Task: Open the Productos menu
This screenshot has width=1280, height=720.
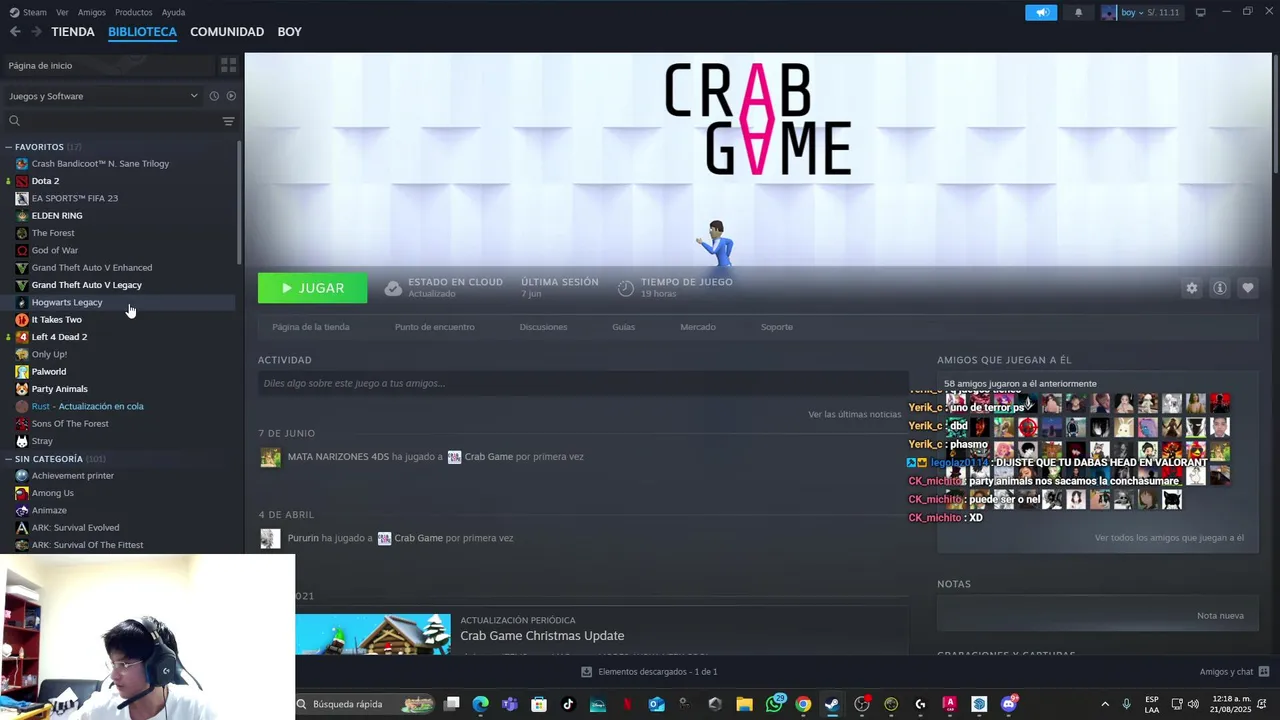Action: pos(134,12)
